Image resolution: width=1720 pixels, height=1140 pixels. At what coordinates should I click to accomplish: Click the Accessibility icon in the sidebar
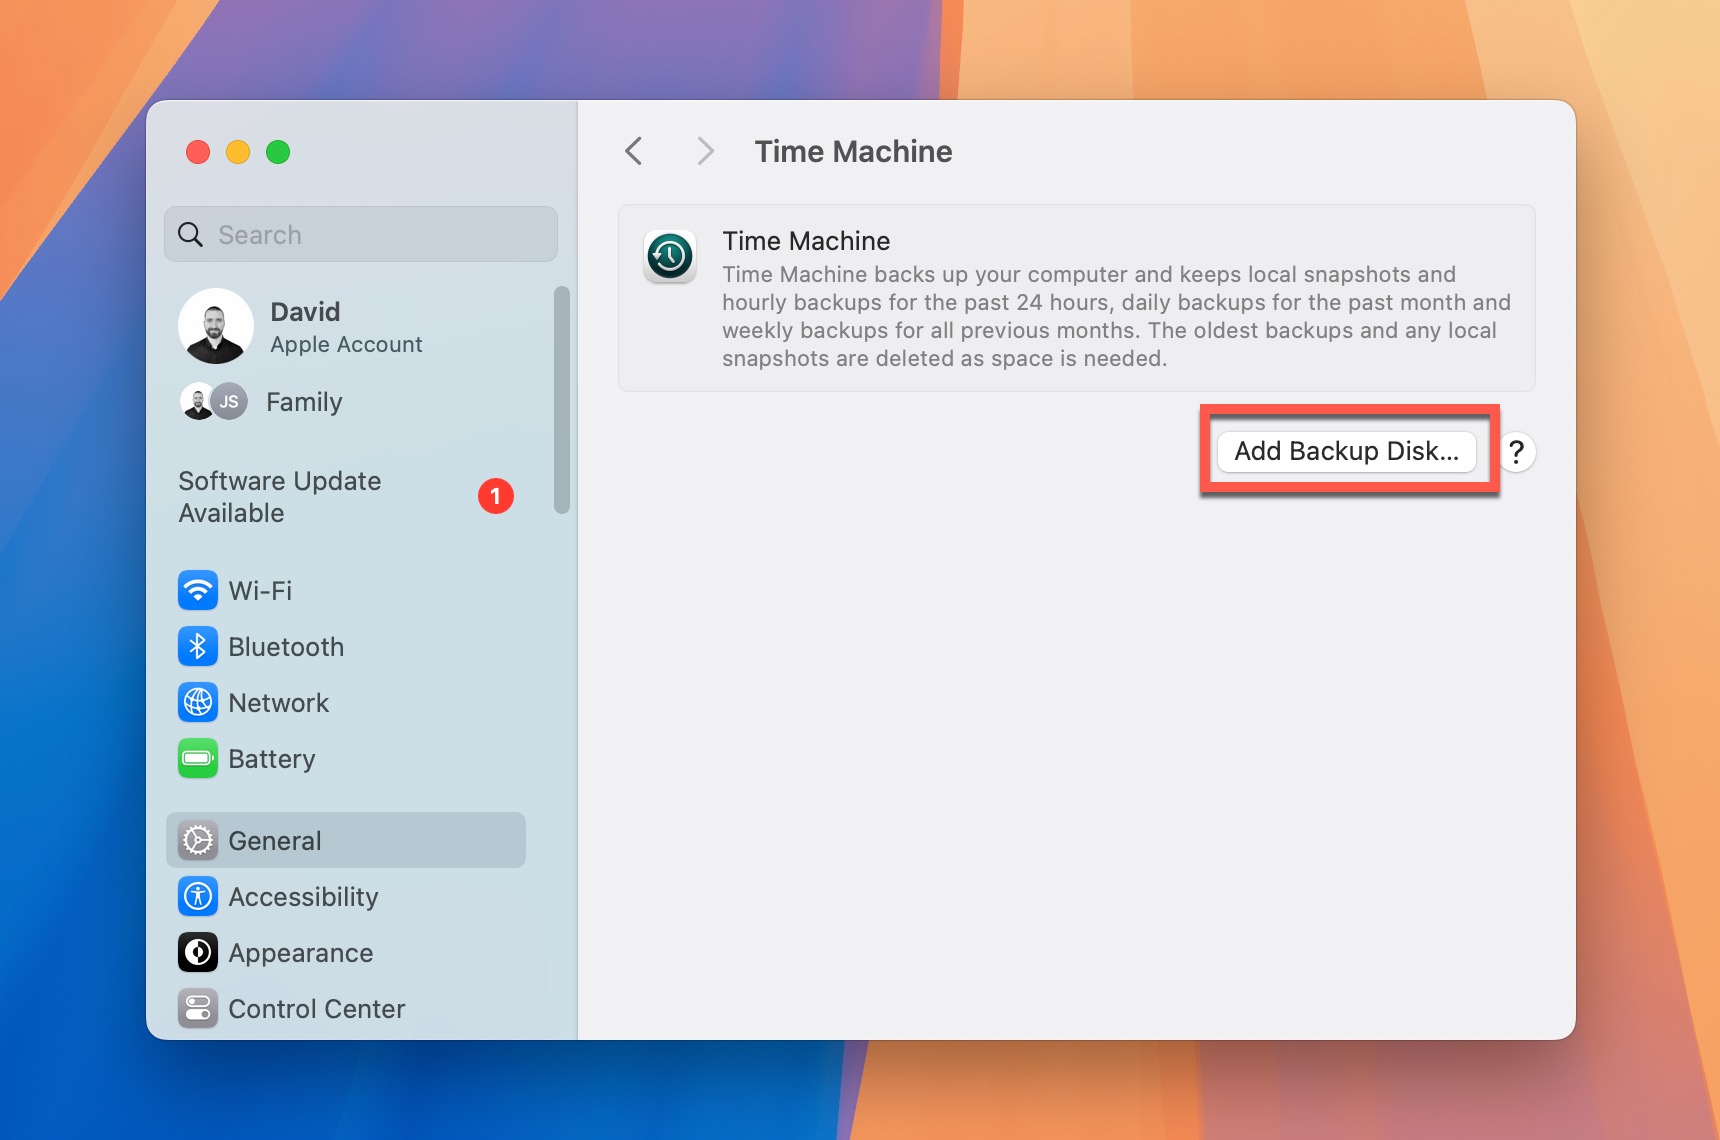198,896
